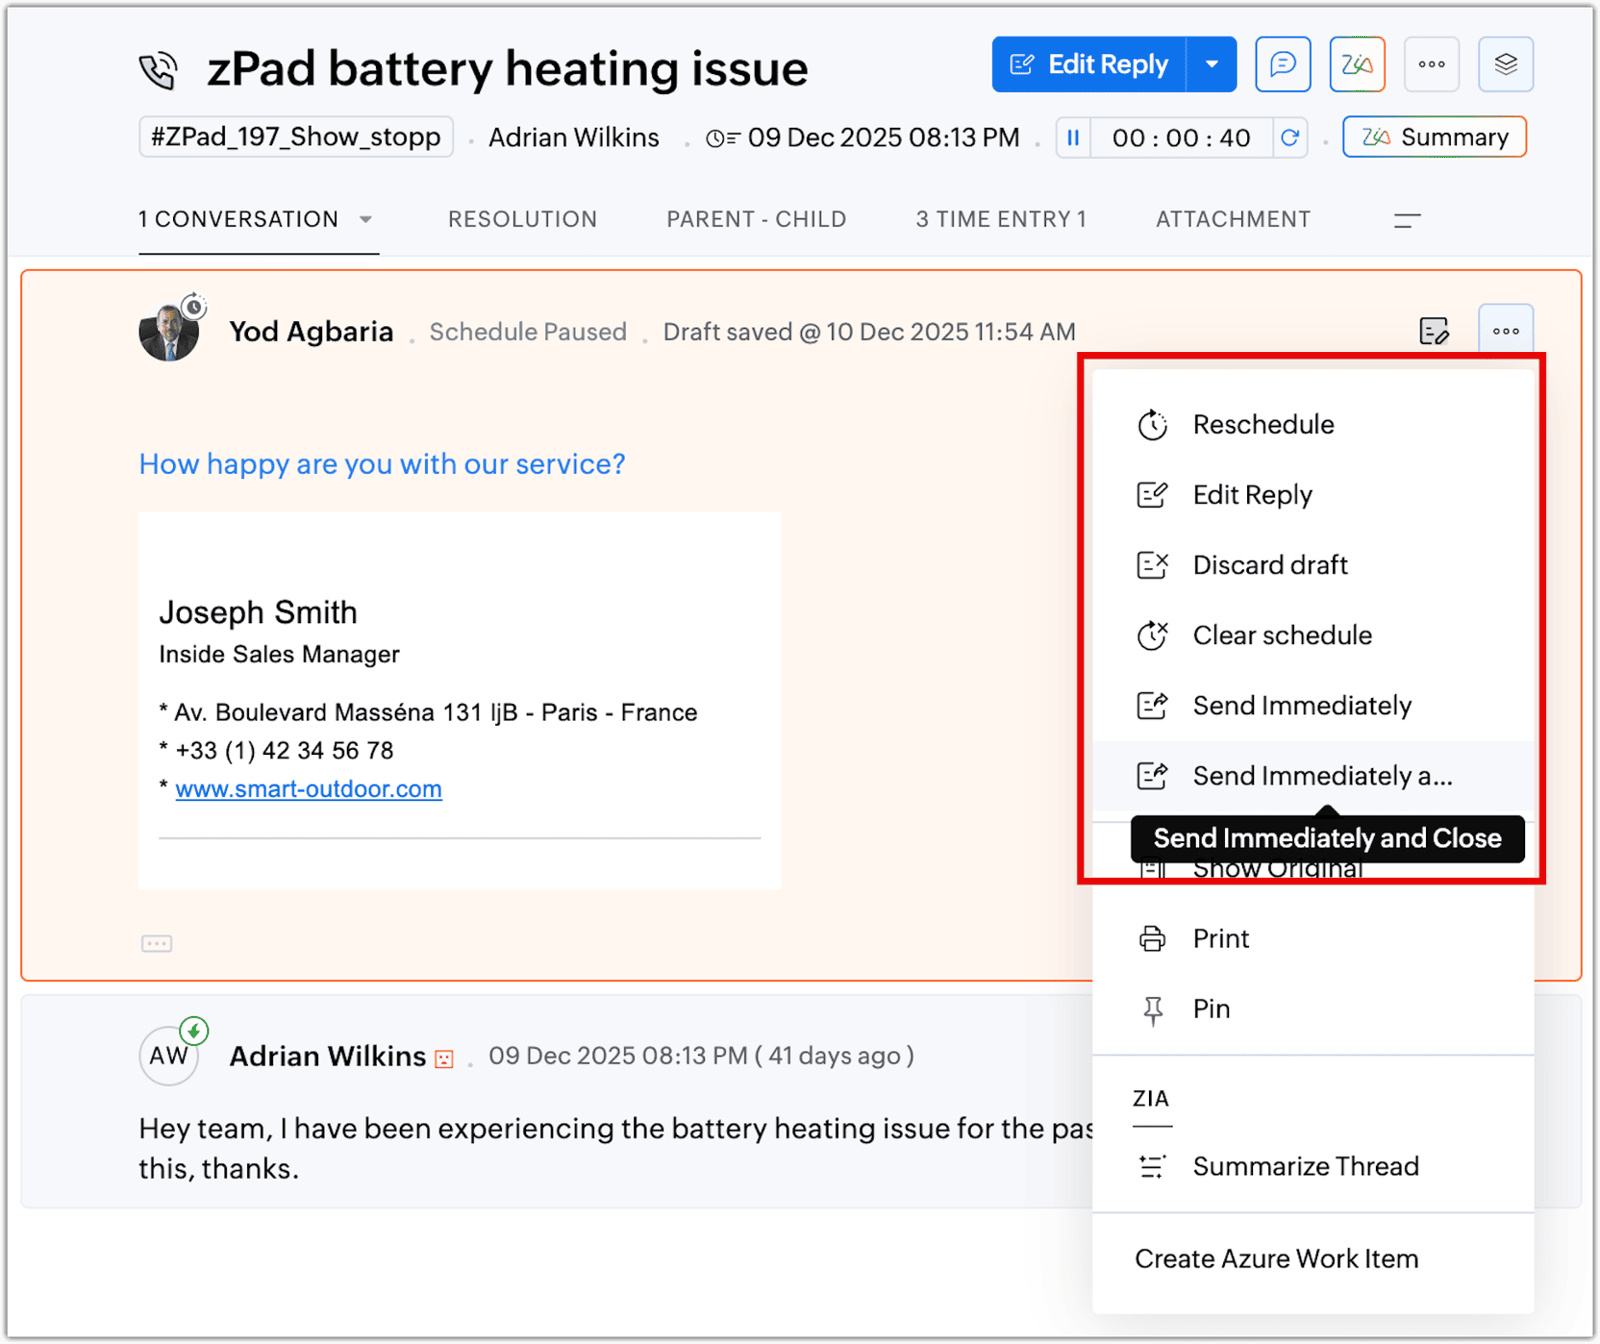Image resolution: width=1600 pixels, height=1344 pixels.
Task: Open the header three-dots more actions
Action: [1431, 65]
